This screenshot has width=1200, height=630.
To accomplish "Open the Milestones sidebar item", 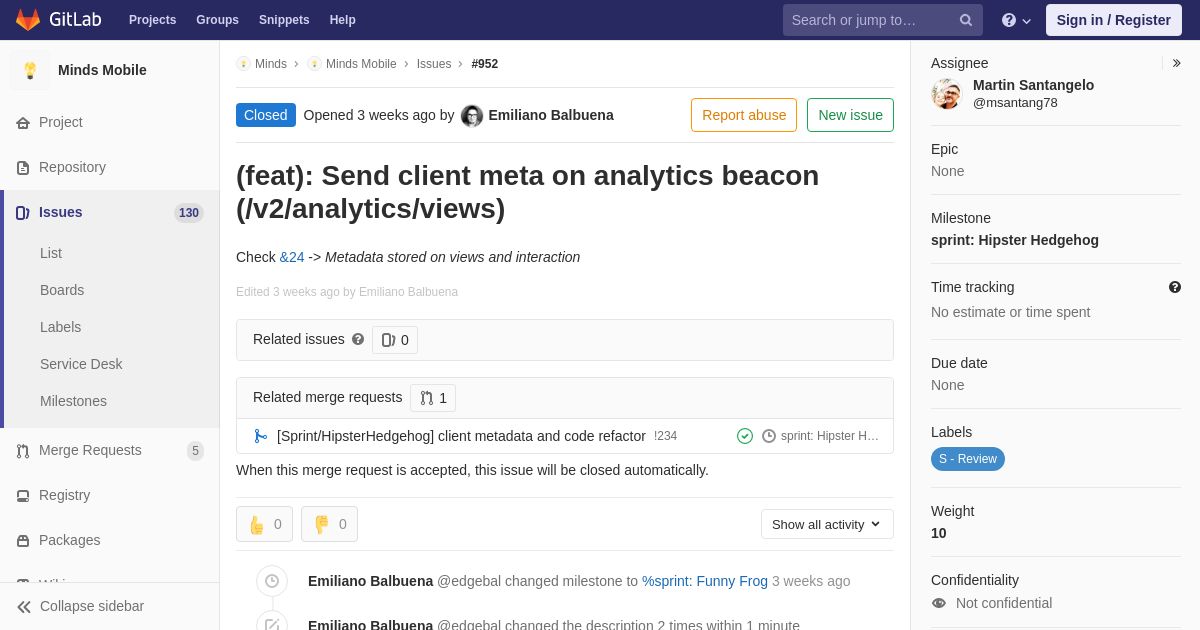I will coord(73,401).
